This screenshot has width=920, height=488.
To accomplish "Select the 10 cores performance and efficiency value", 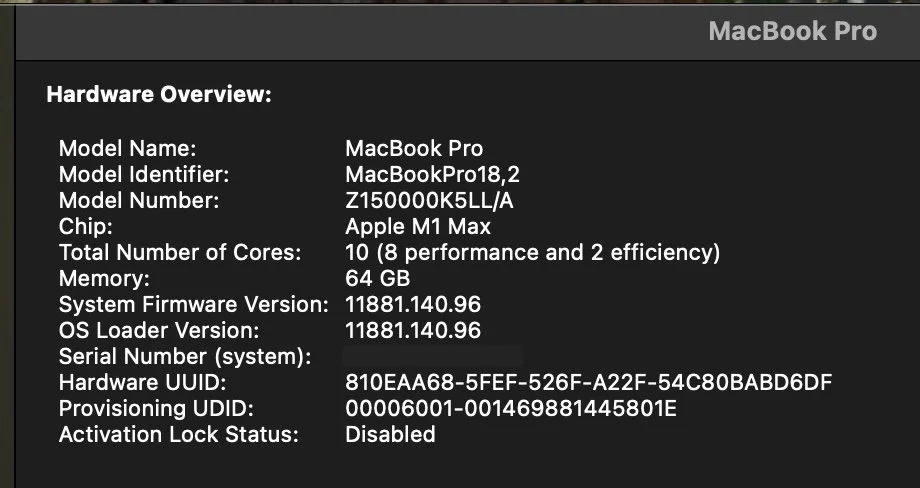I will pos(533,252).
